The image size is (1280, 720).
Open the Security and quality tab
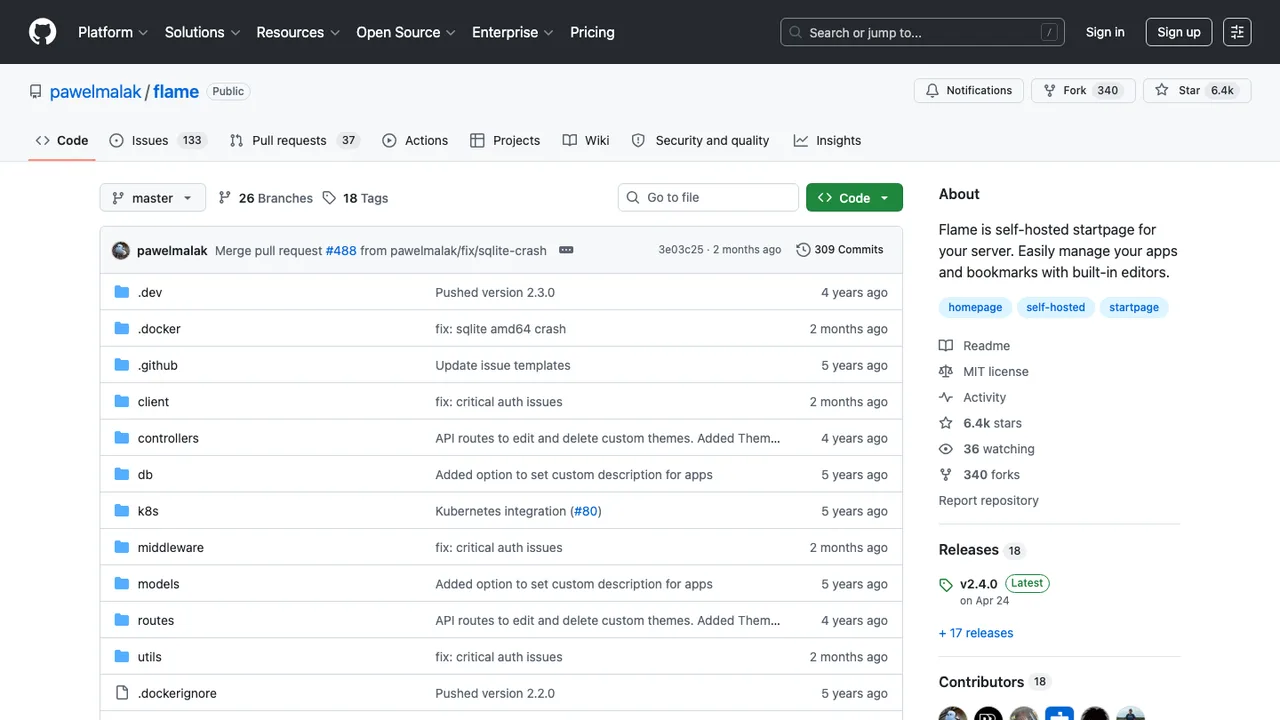(701, 141)
